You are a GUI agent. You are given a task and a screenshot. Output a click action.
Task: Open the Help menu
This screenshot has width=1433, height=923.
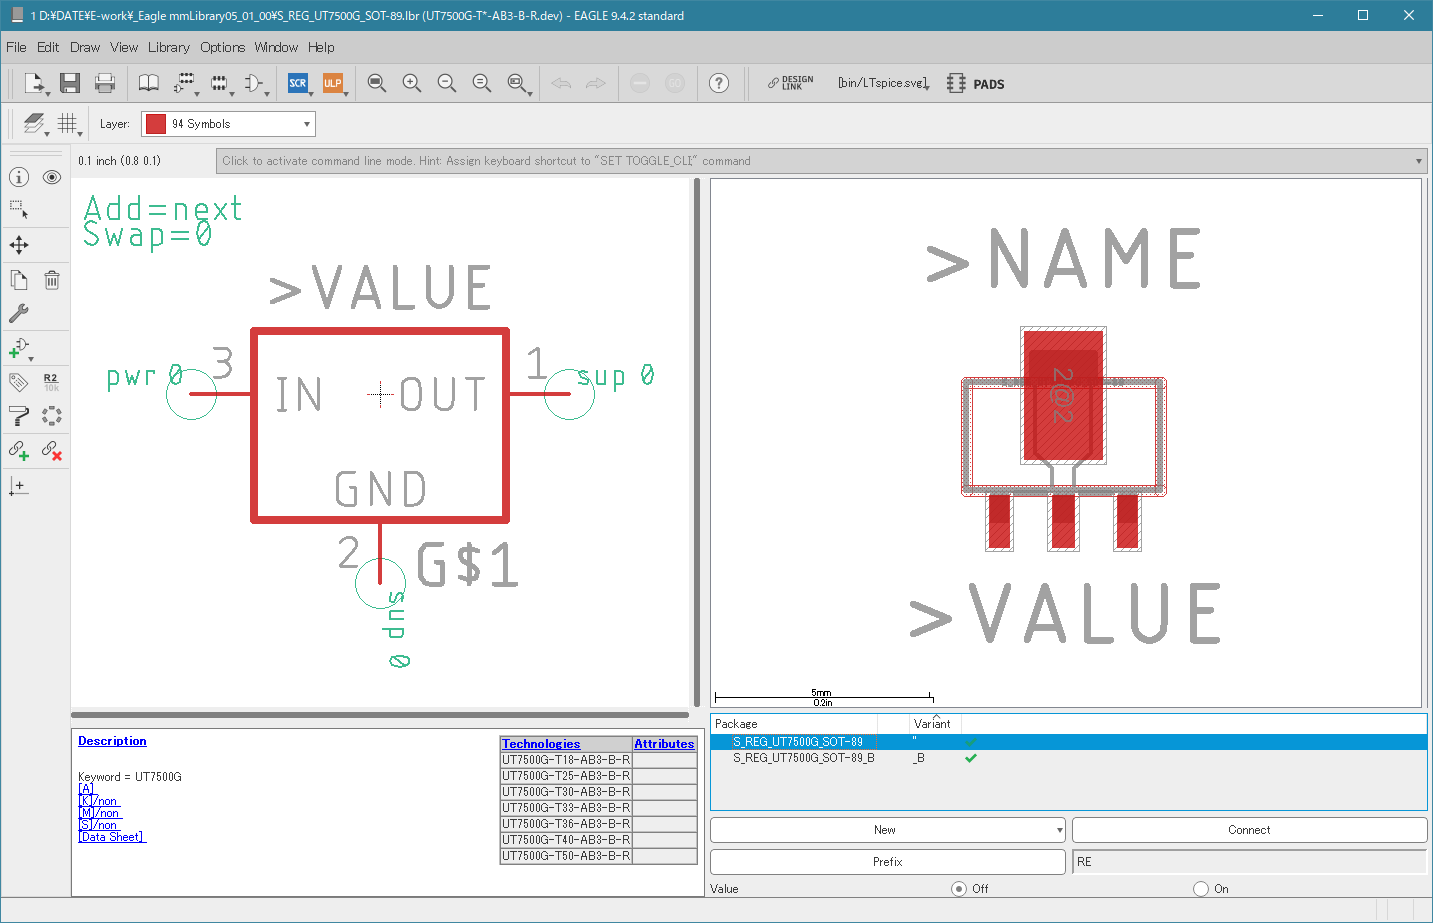(321, 47)
